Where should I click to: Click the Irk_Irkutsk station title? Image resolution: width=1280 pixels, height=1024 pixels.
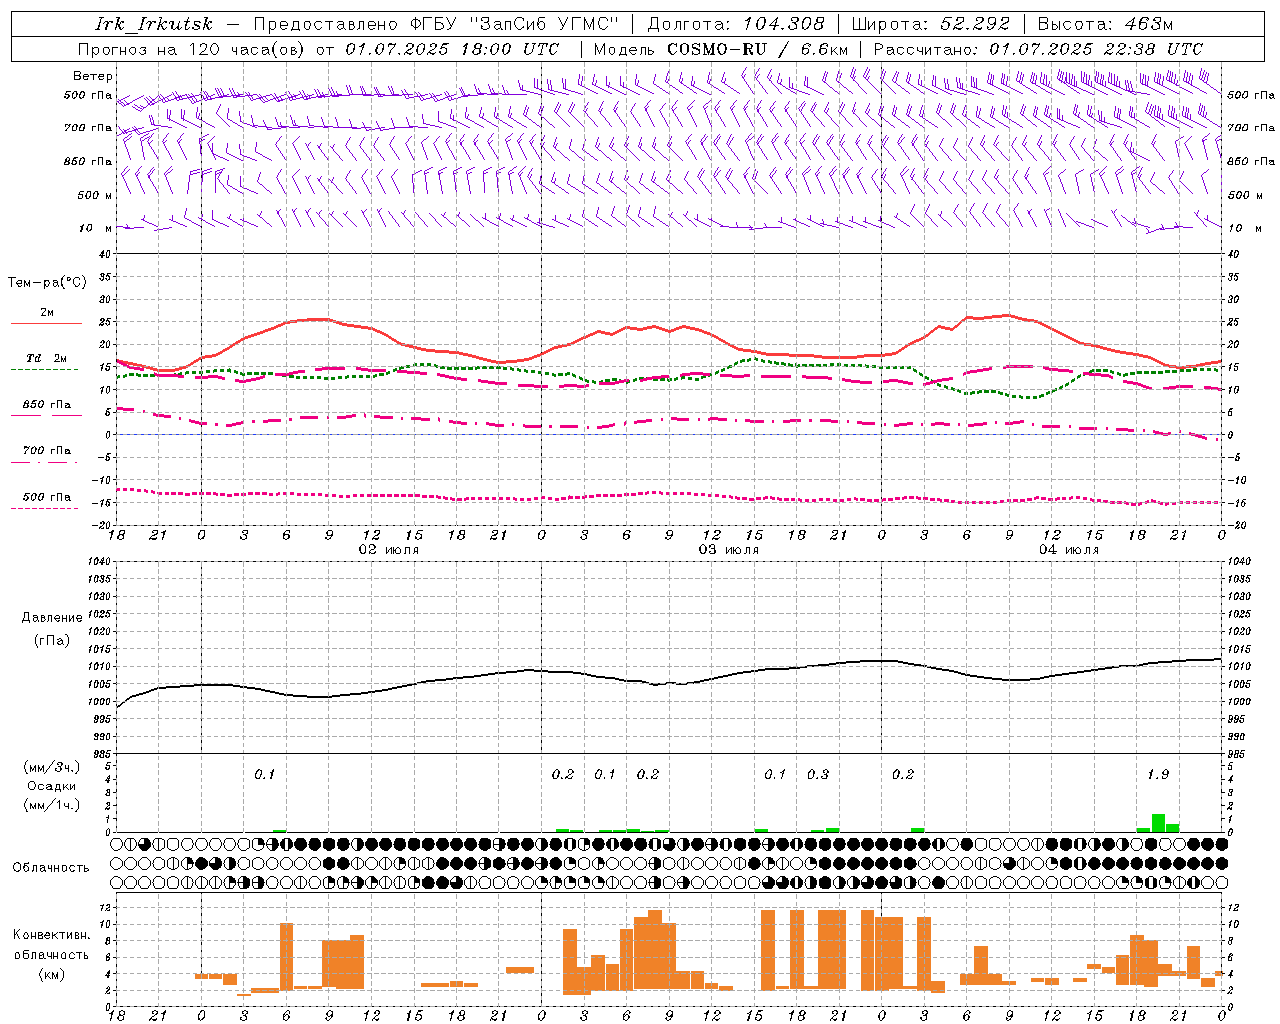(154, 24)
